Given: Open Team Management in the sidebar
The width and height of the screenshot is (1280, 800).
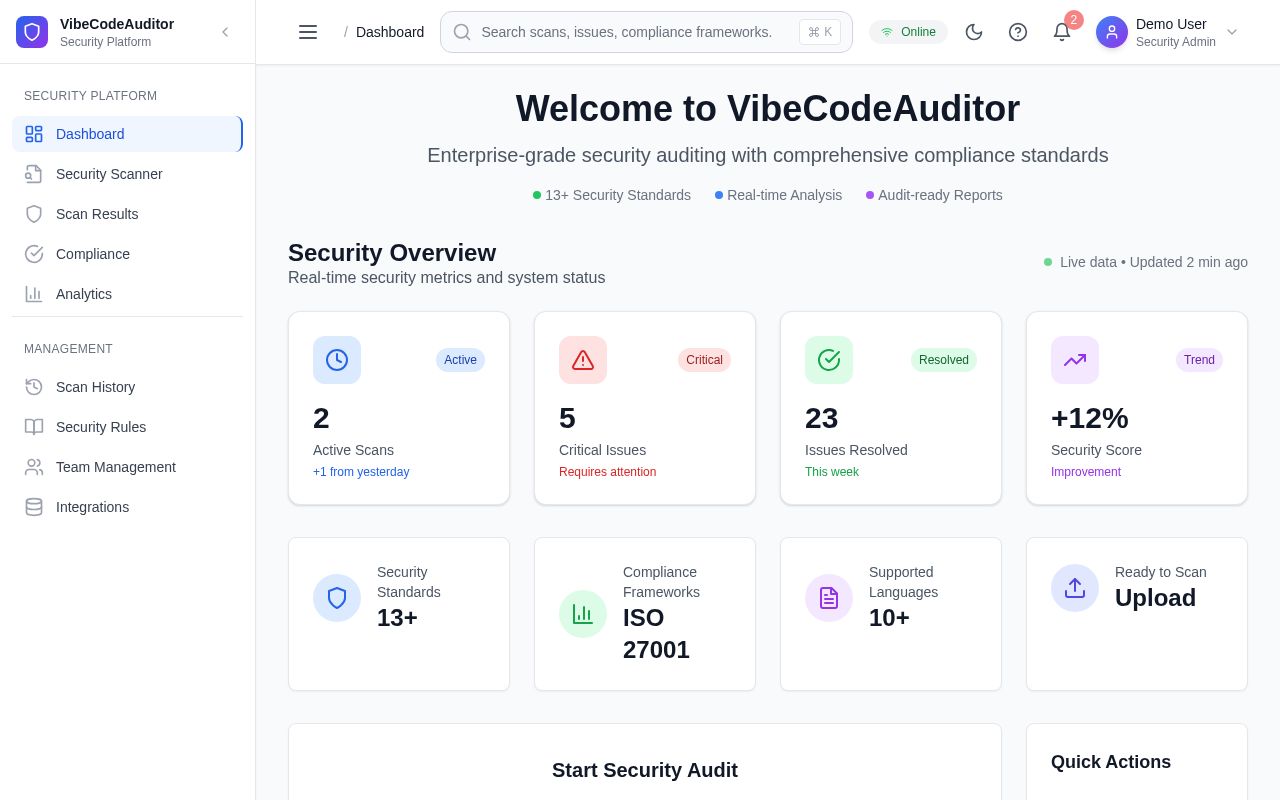Looking at the screenshot, I should 127,467.
